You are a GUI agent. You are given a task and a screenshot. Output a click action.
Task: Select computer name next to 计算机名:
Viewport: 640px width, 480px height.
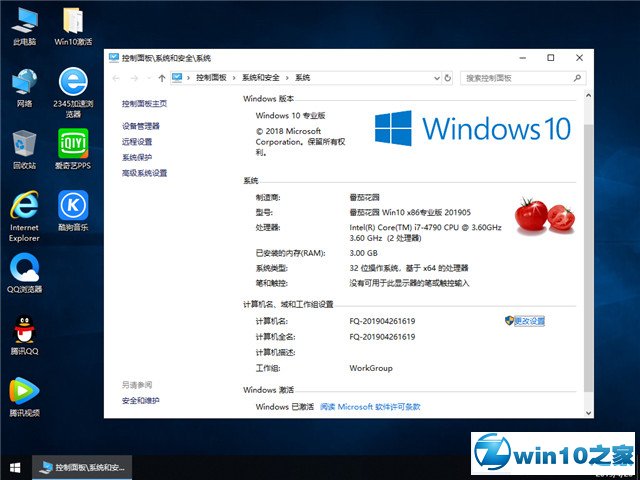[x=382, y=321]
